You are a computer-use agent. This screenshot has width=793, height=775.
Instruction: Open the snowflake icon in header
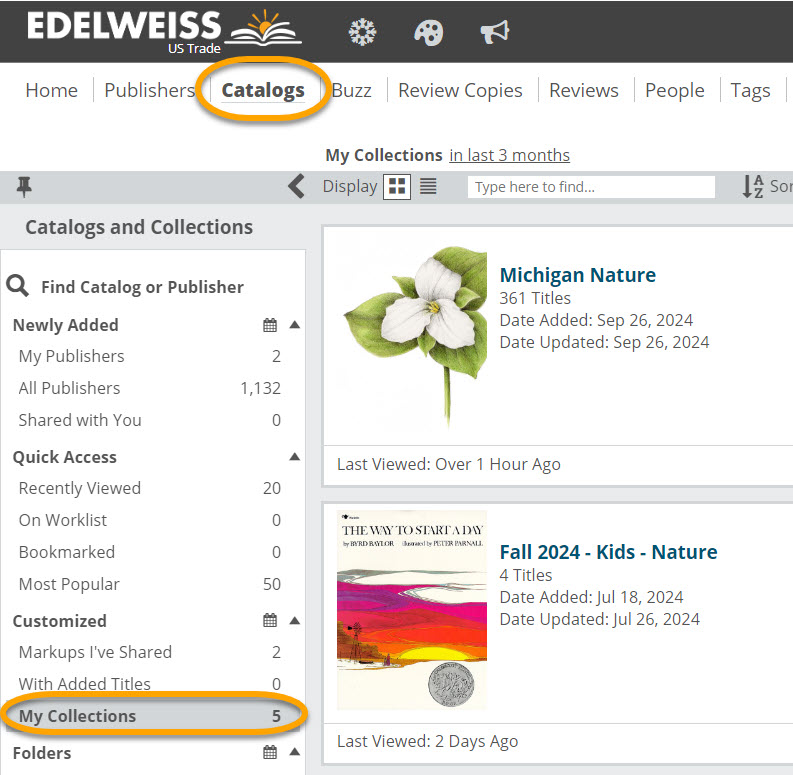(x=363, y=32)
